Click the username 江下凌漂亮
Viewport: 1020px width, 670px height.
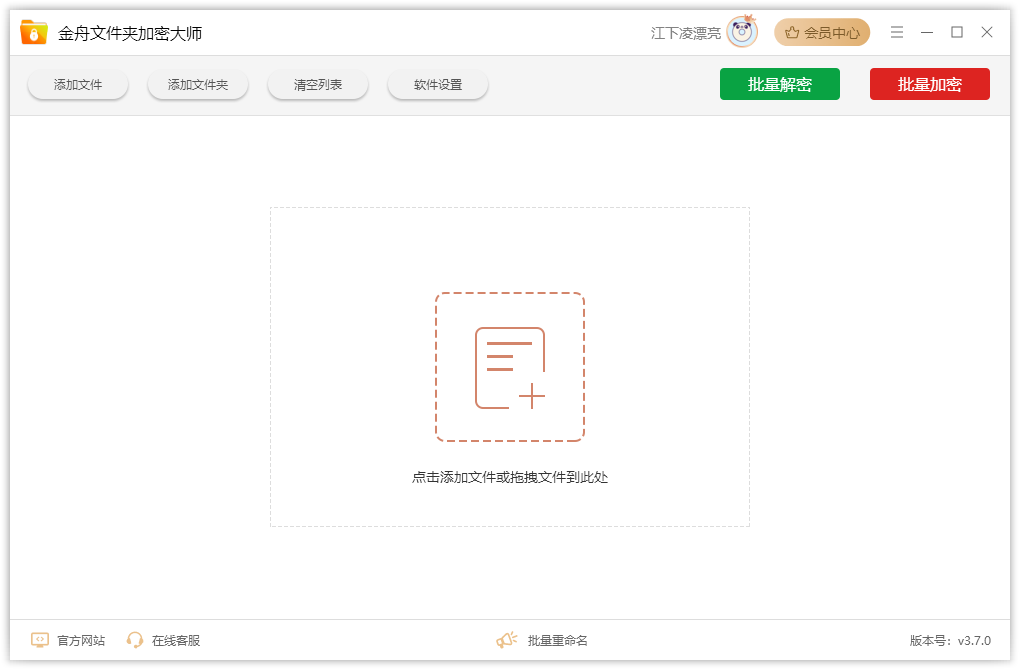click(x=686, y=33)
